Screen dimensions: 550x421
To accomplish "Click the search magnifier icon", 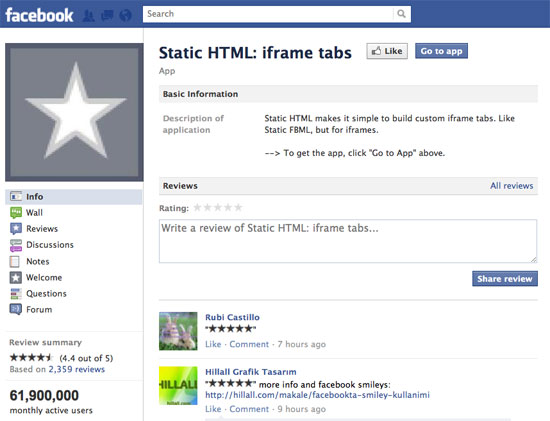I will point(401,14).
